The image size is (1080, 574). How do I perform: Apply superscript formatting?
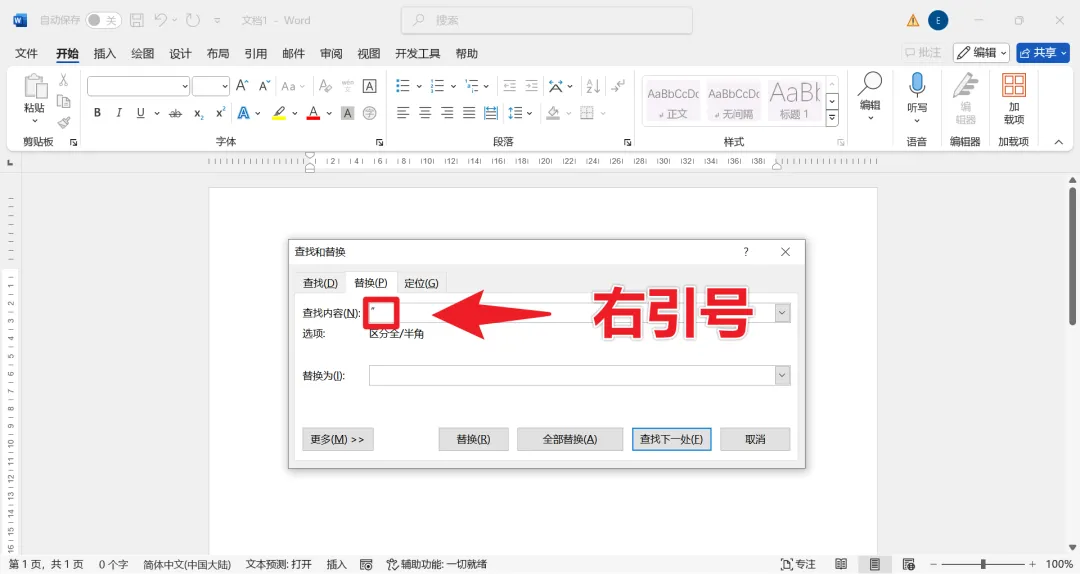(220, 113)
